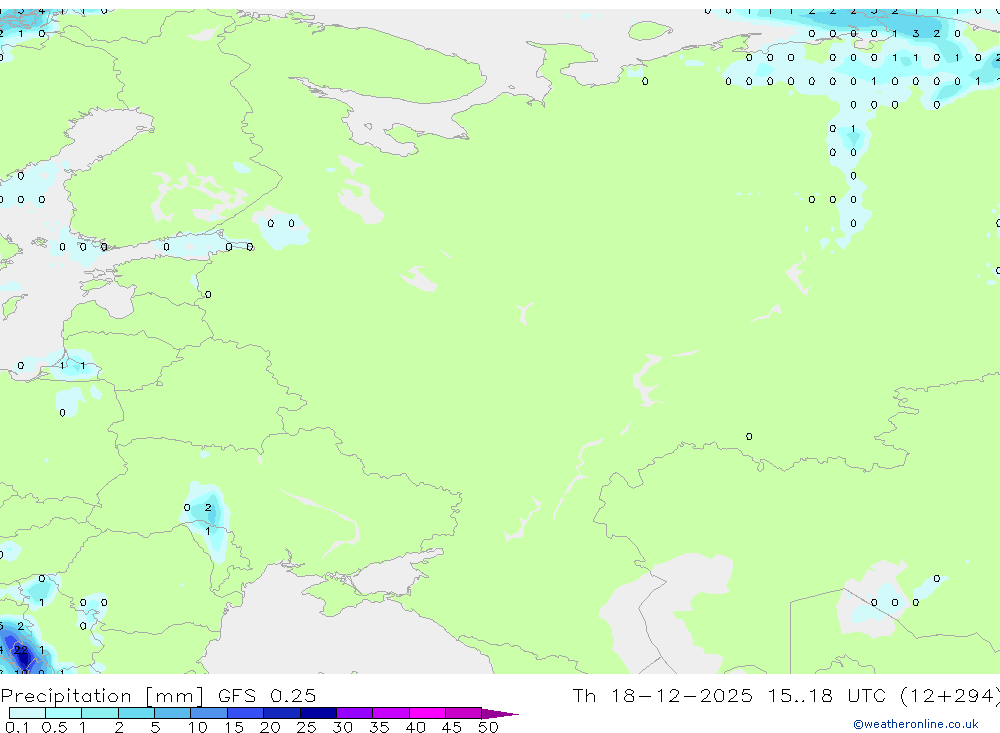The image size is (1000, 733).
Task: Click legend label '10'
Action: pyautogui.click(x=198, y=727)
